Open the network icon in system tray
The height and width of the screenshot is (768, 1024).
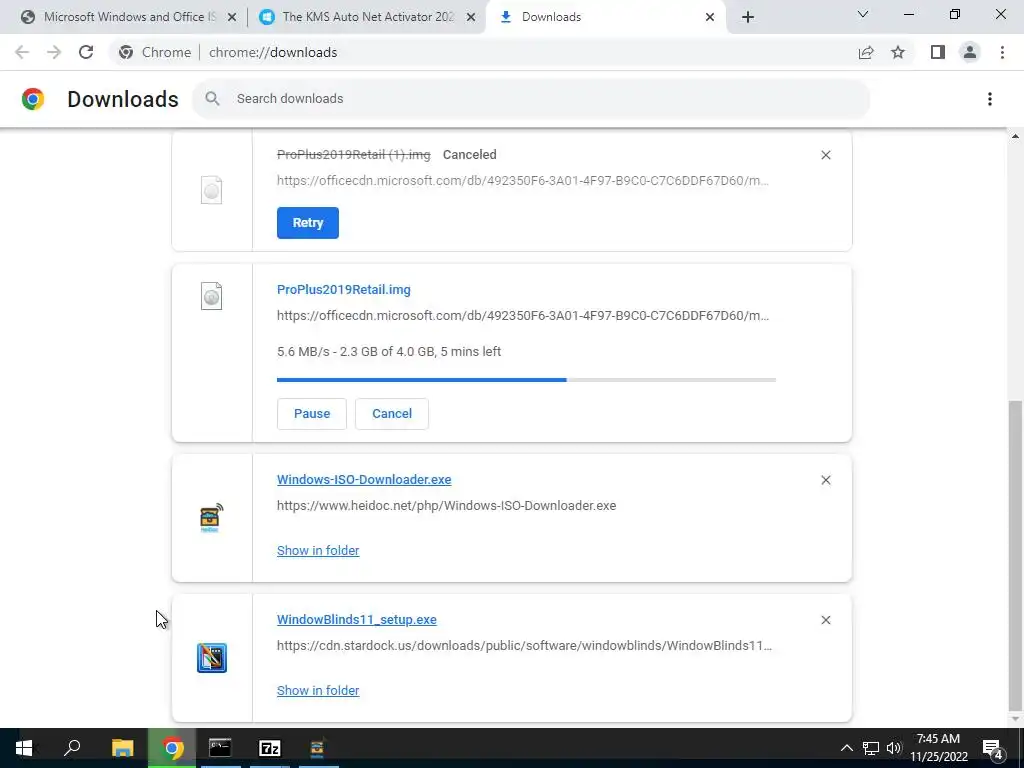[871, 748]
